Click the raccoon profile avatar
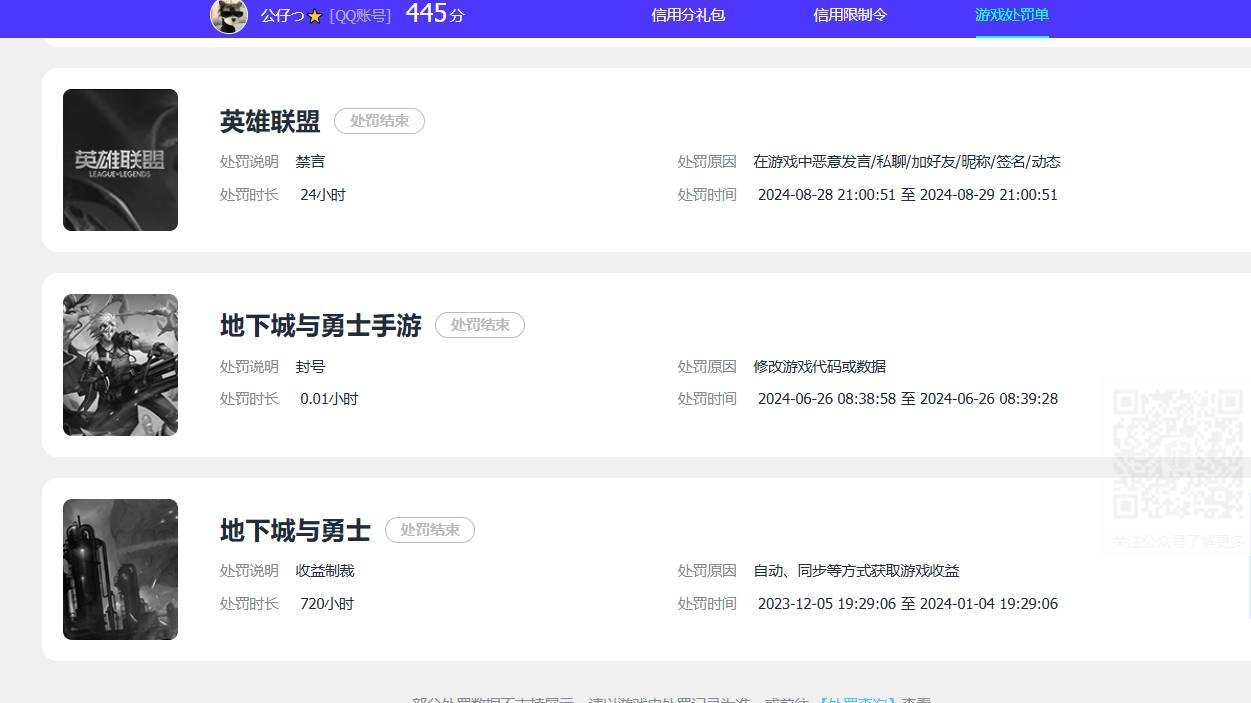 [229, 15]
